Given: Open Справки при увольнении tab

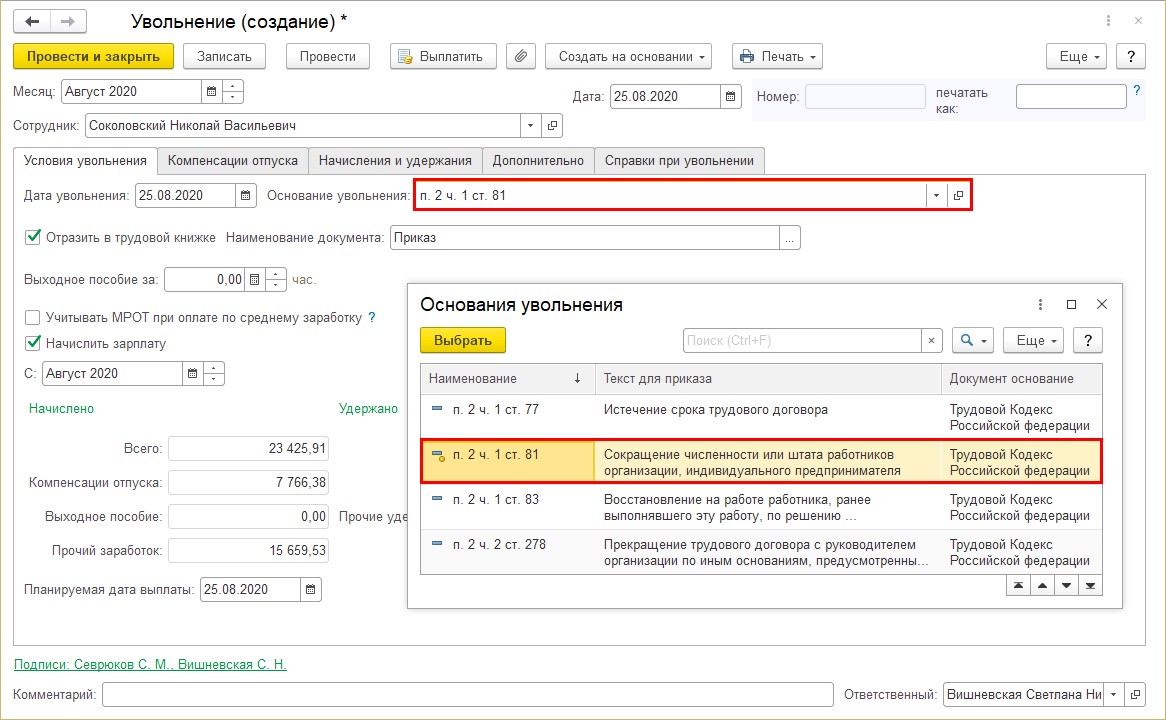Looking at the screenshot, I should tap(680, 161).
